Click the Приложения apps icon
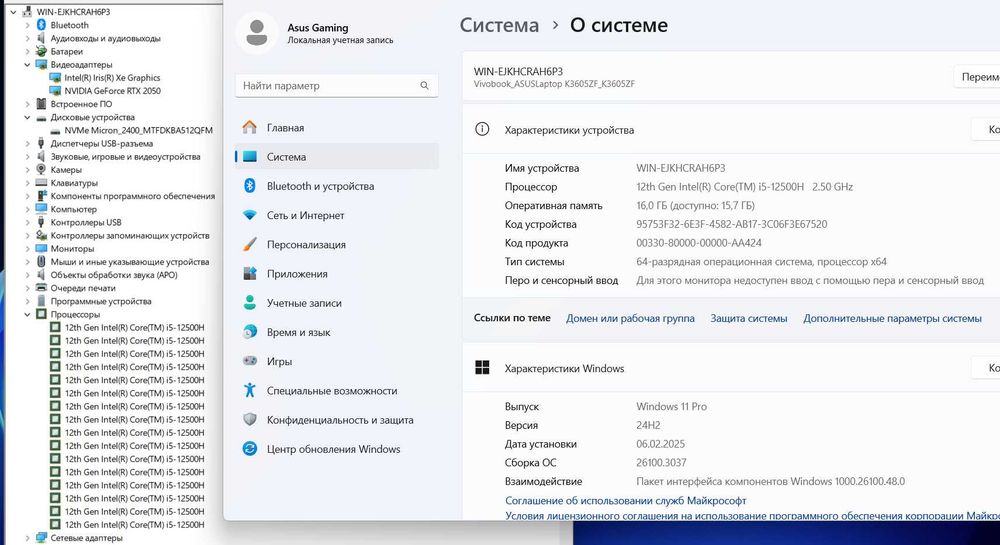 click(x=250, y=273)
